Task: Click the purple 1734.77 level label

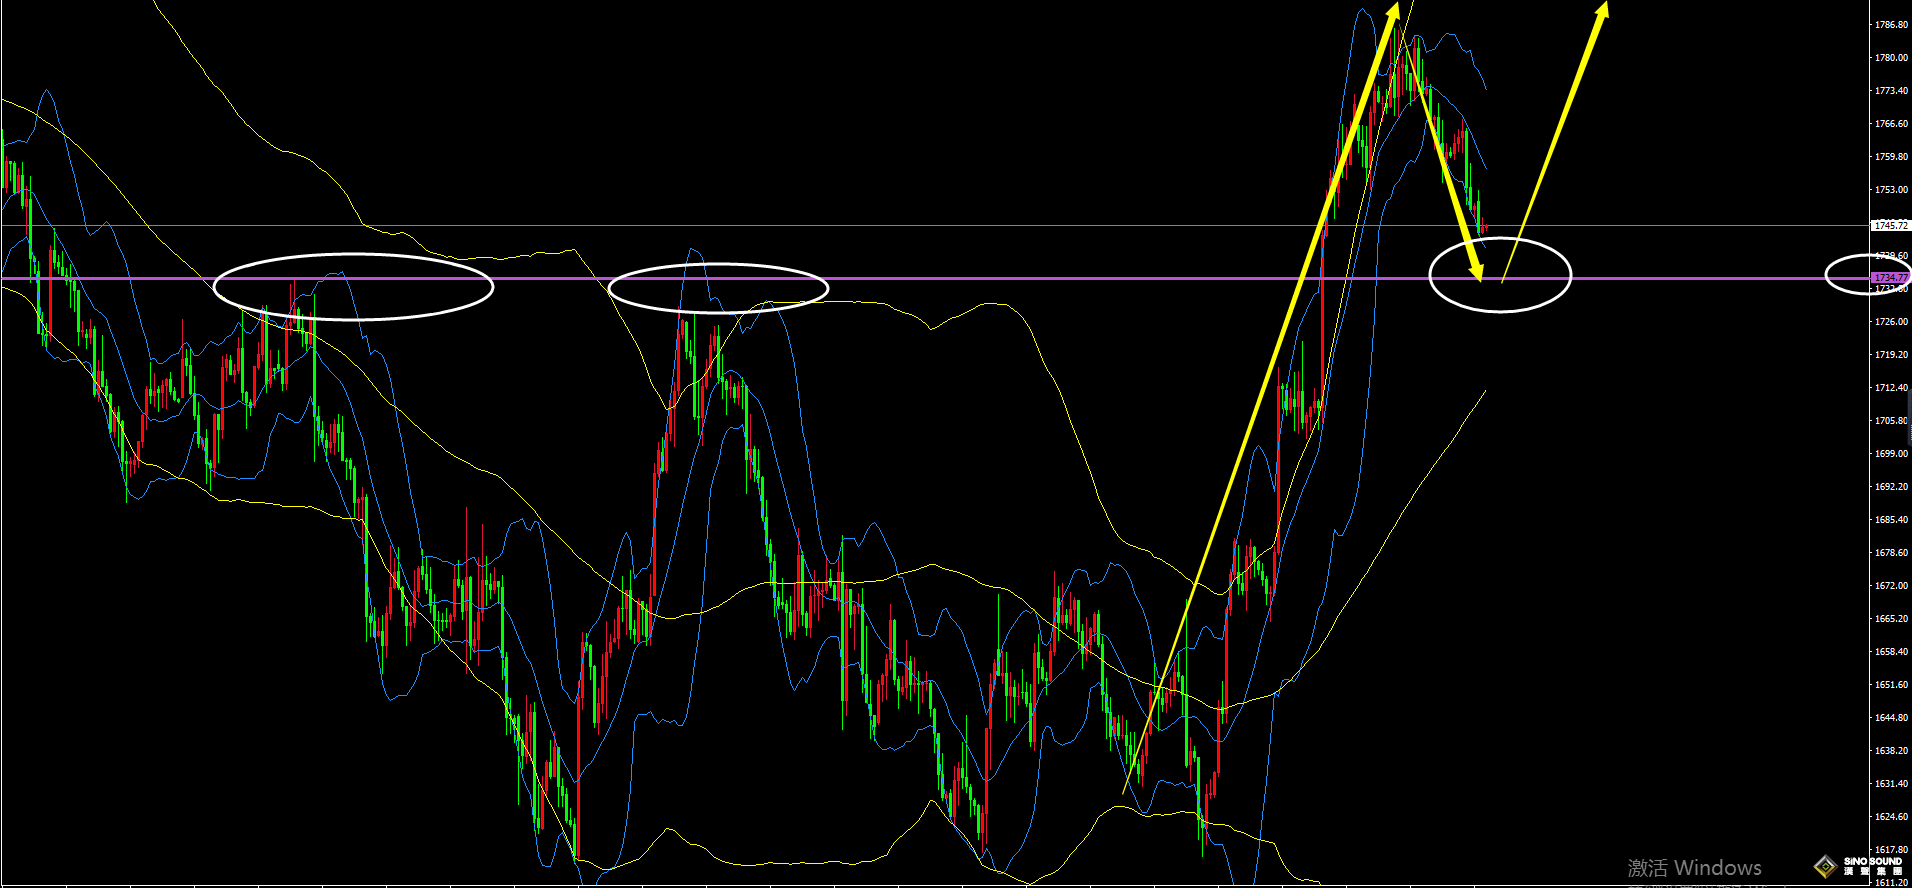Action: pyautogui.click(x=1891, y=277)
